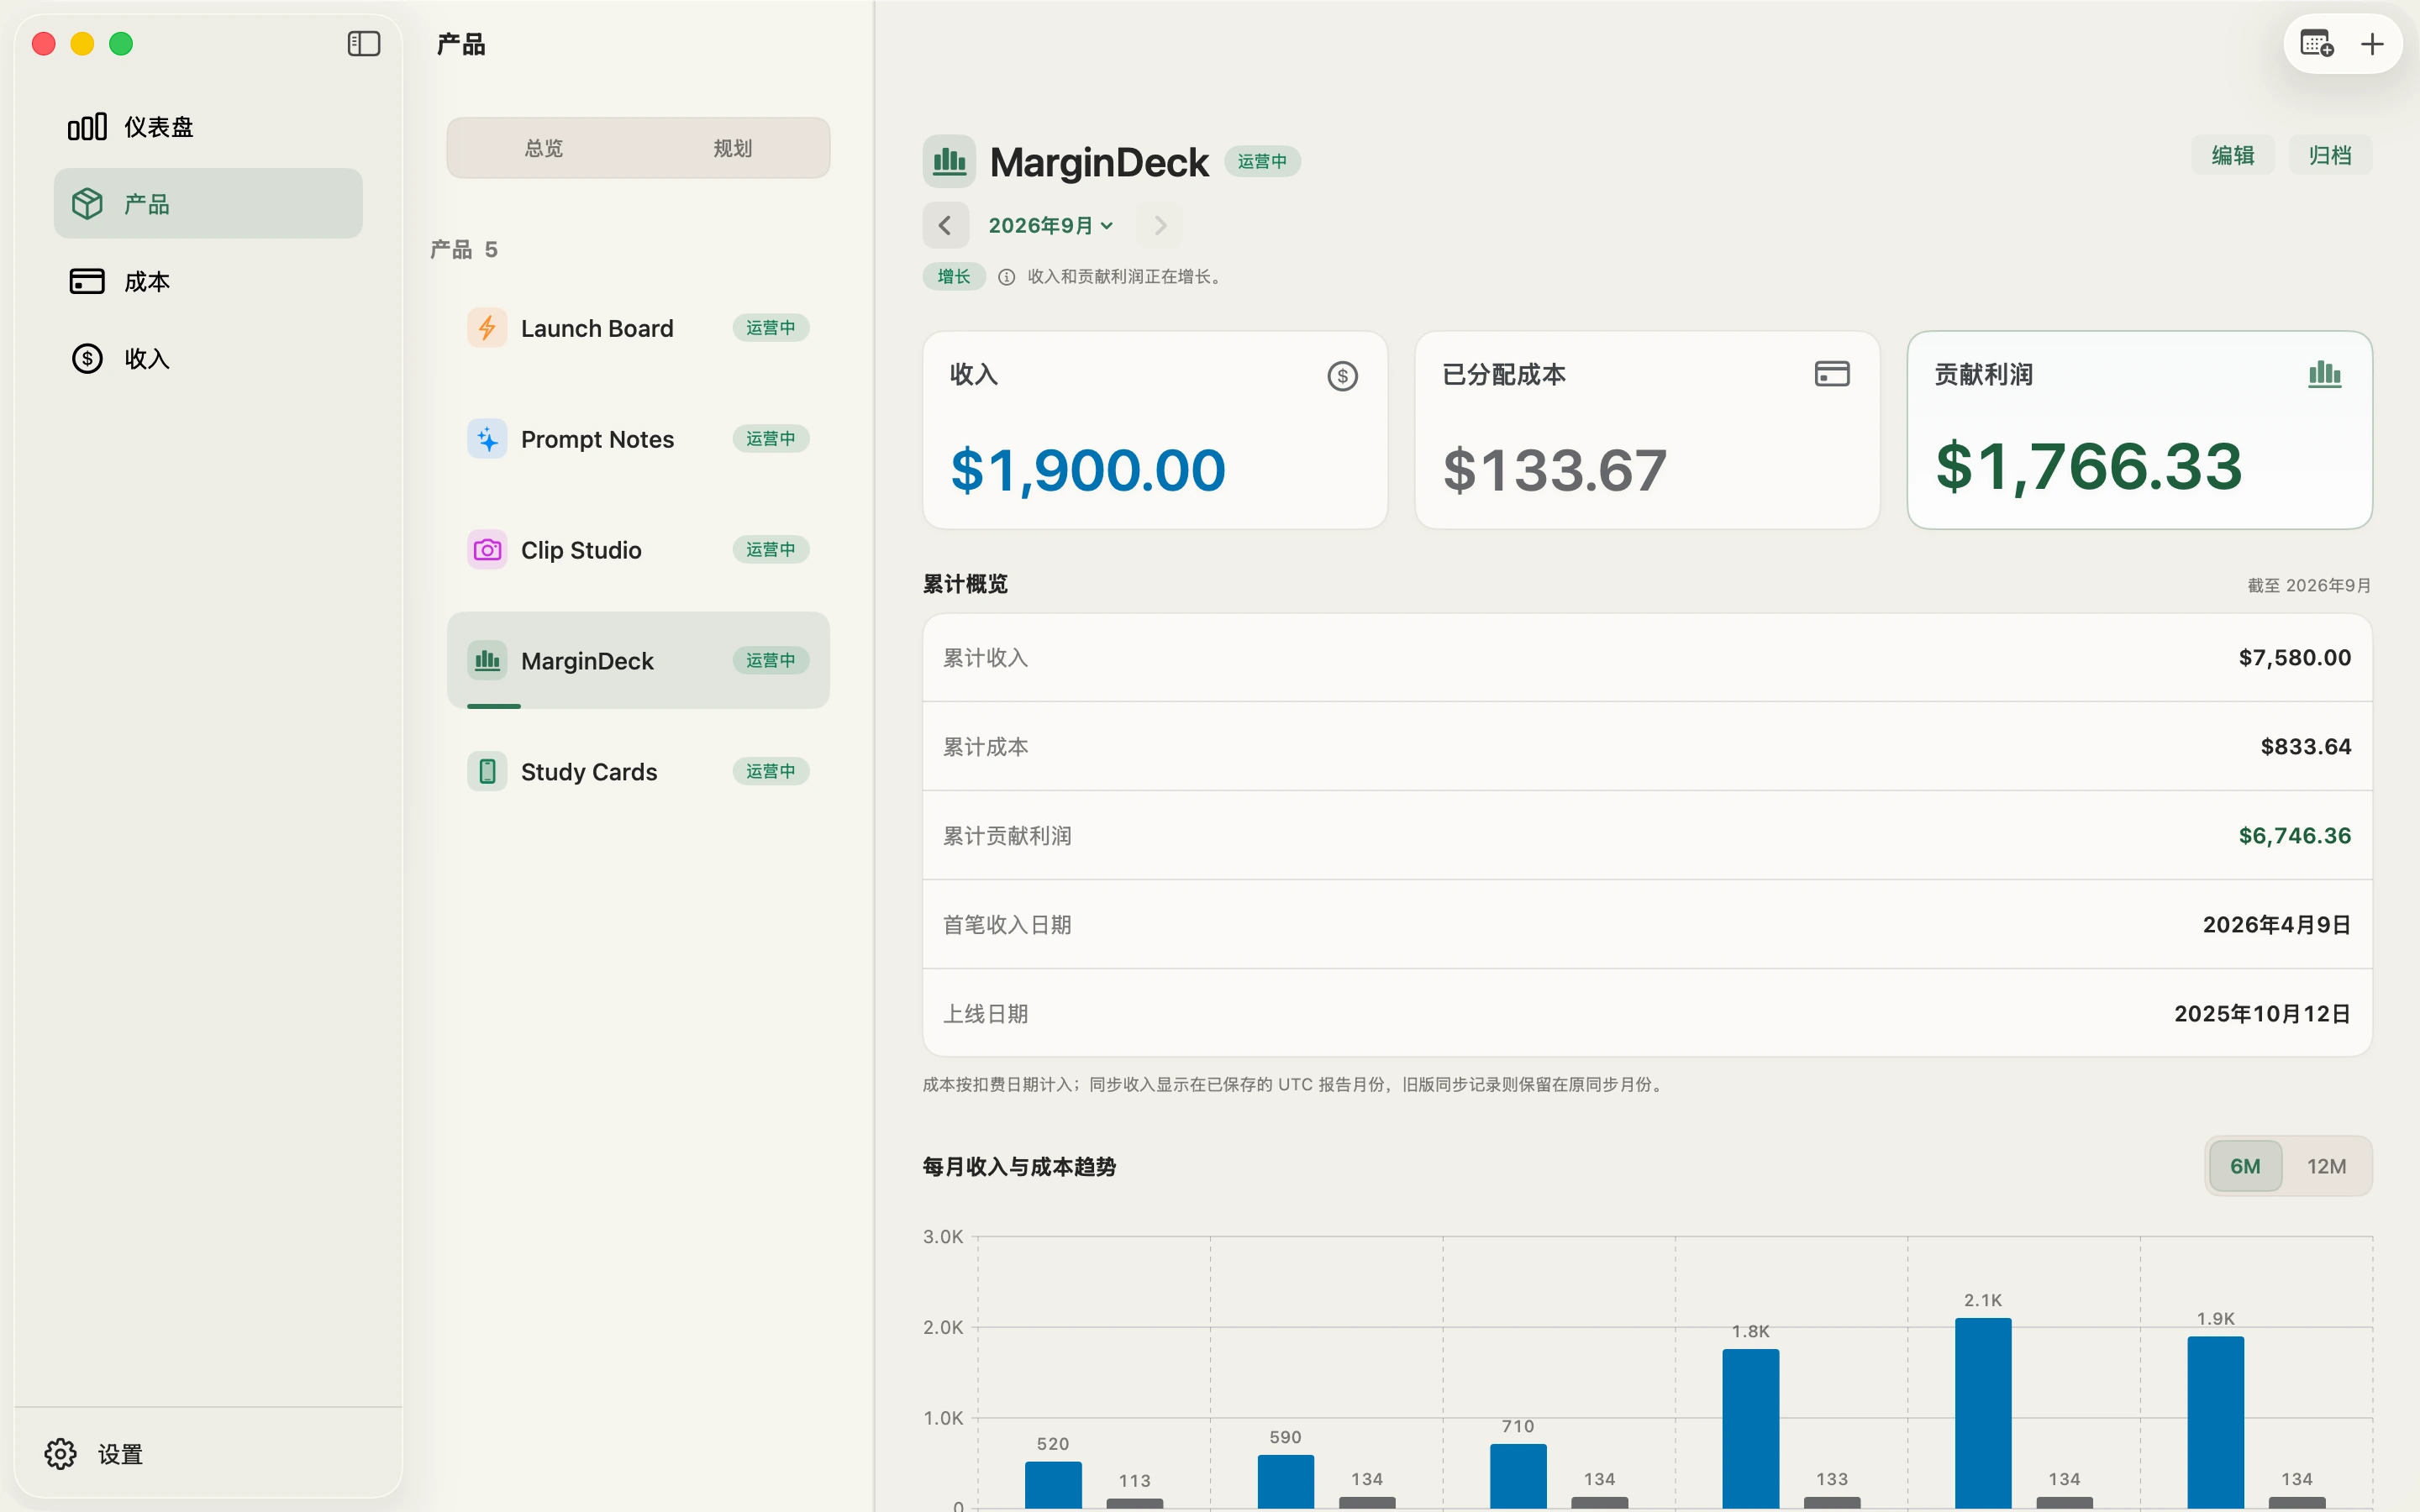Open 收入 section in sidebar
The image size is (2420, 1512).
[208, 358]
